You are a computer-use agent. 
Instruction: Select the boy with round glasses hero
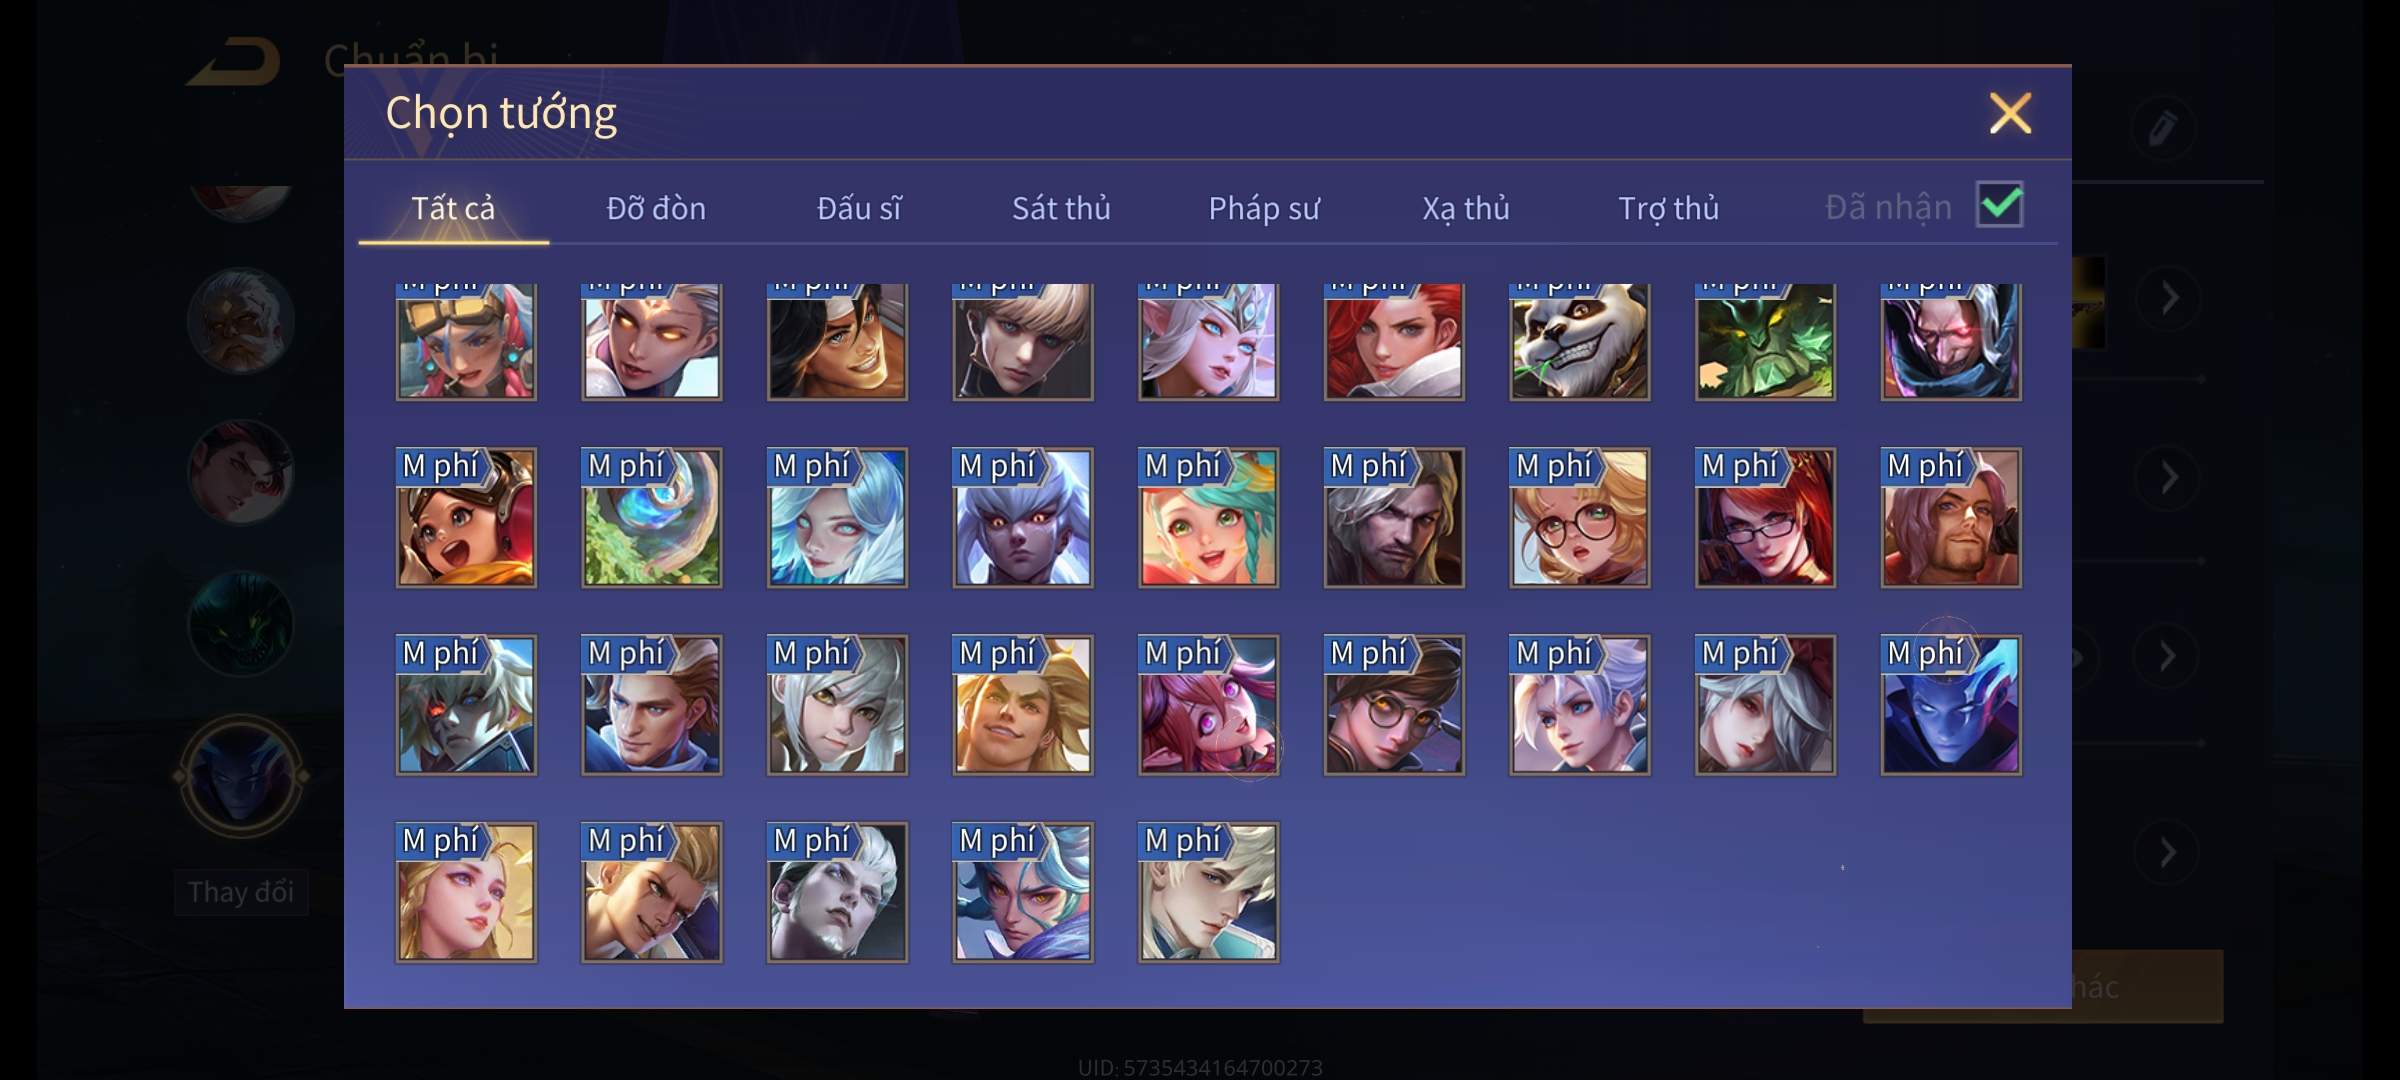pos(1394,705)
